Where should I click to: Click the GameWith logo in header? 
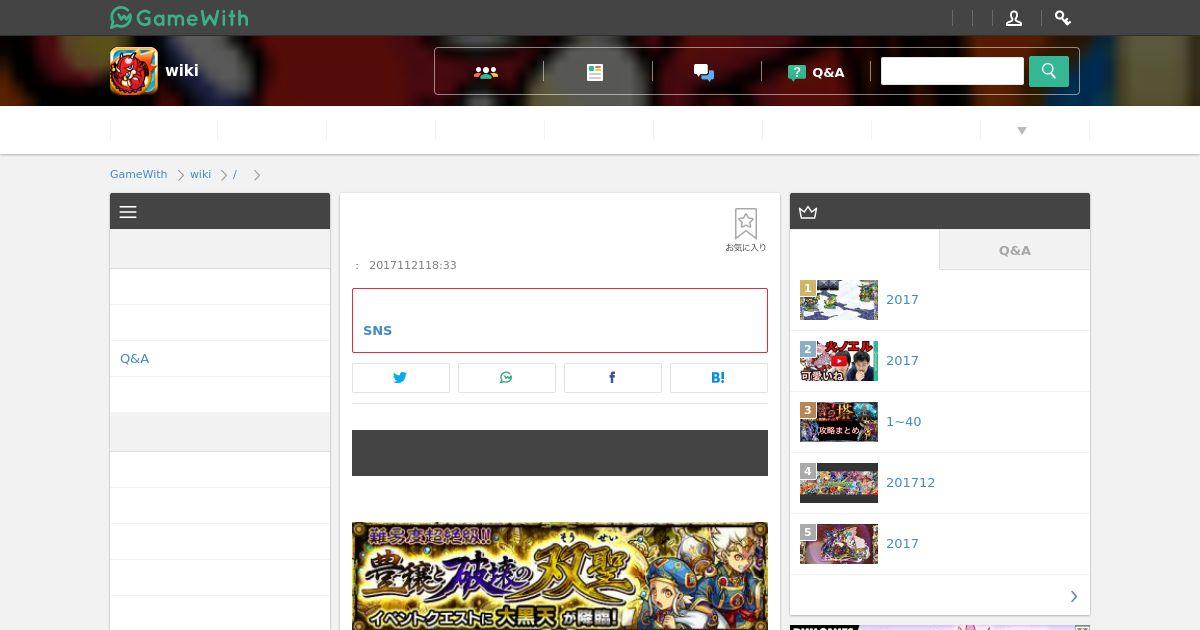179,17
